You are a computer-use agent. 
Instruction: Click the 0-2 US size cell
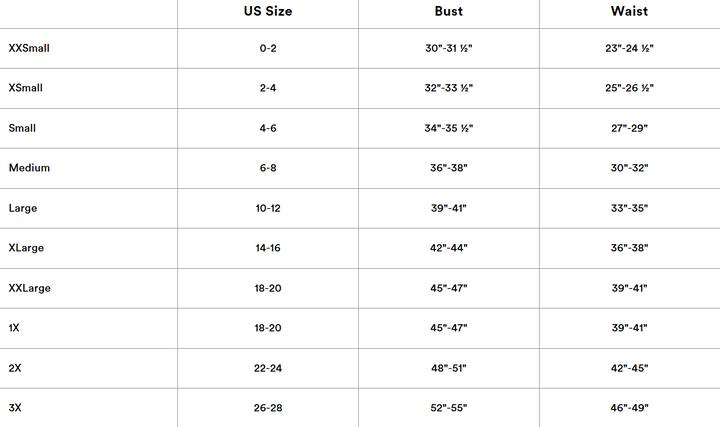point(267,48)
